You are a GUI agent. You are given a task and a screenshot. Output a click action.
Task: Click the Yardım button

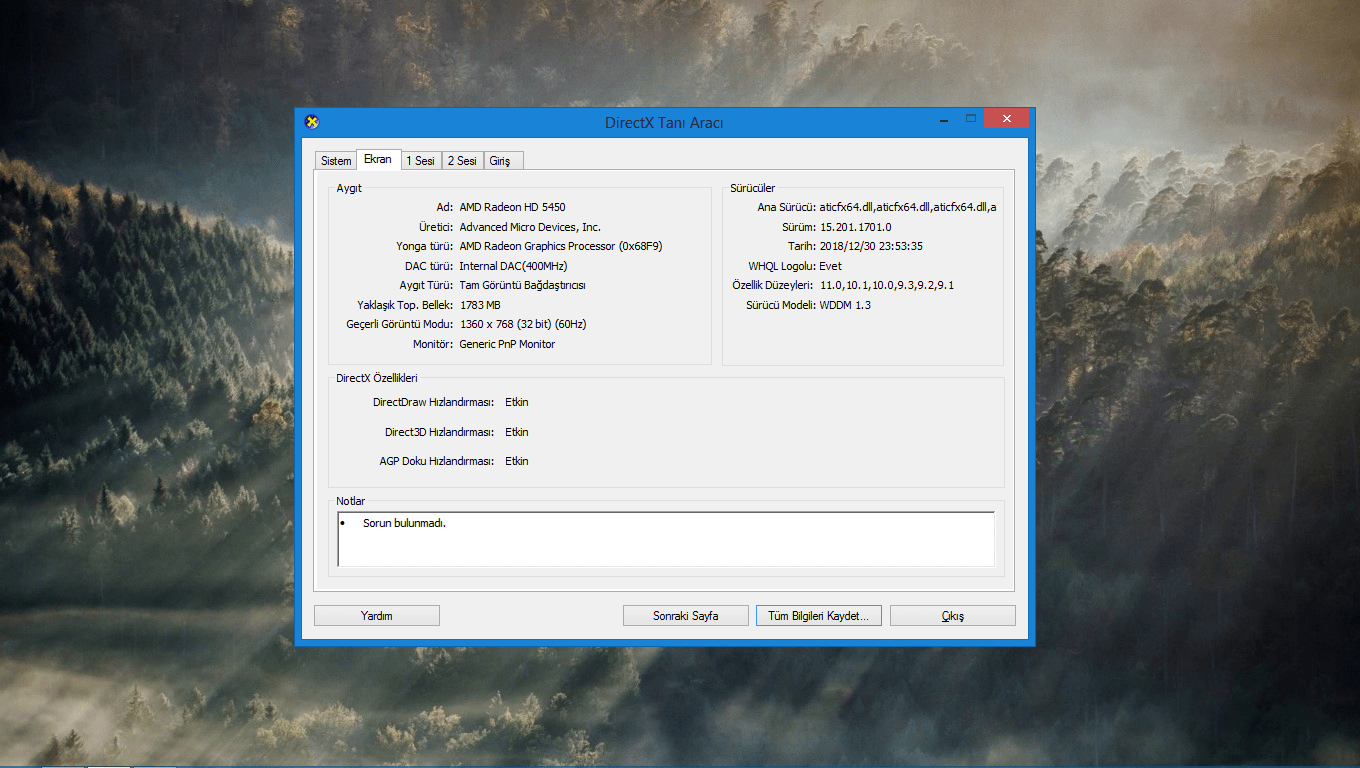[377, 616]
